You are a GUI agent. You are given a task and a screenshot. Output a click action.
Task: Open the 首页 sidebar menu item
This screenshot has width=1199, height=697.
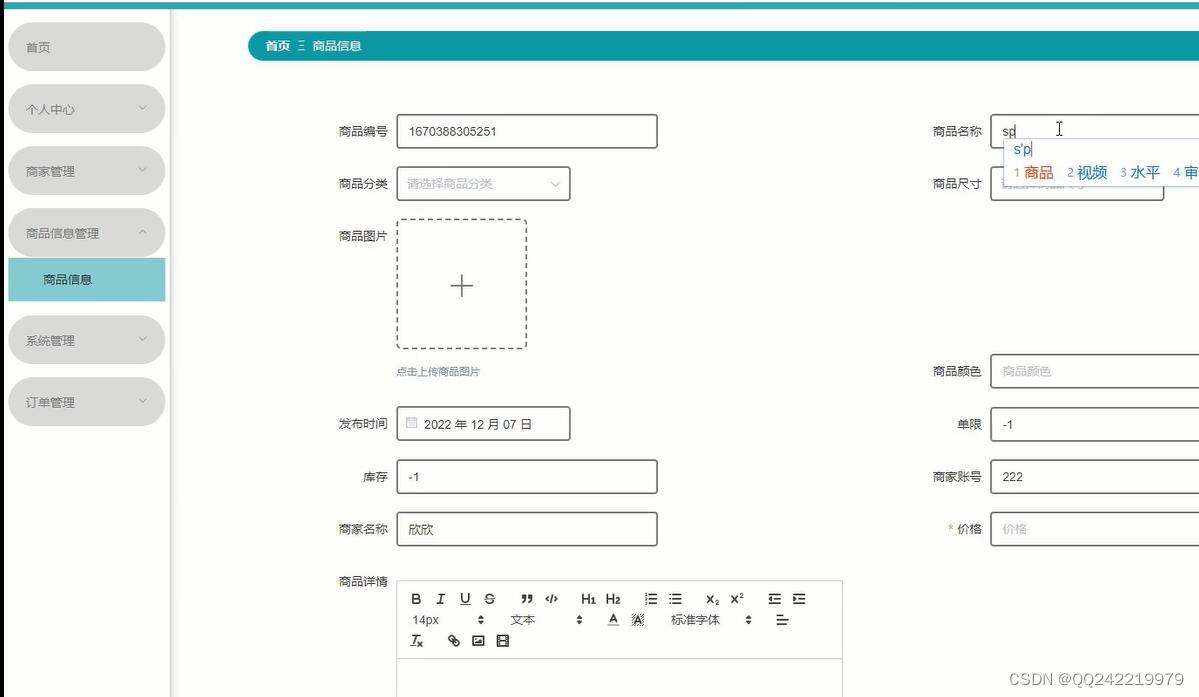tap(86, 46)
